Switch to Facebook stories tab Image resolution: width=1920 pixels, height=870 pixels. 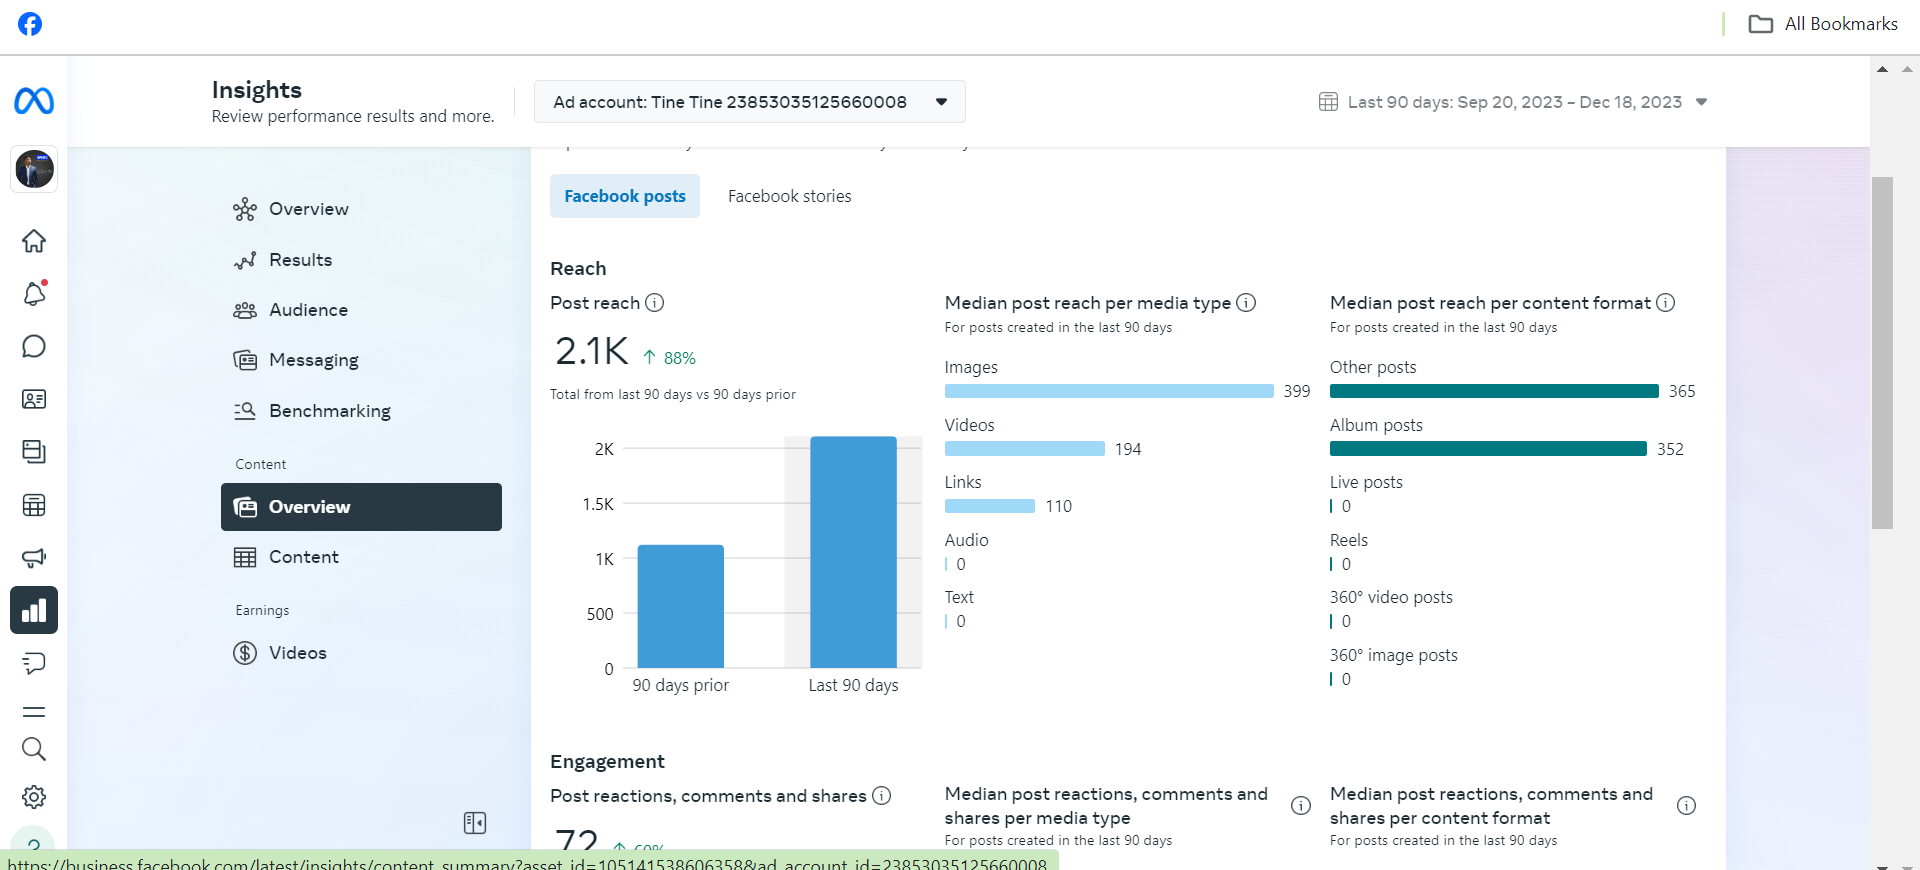coord(790,196)
